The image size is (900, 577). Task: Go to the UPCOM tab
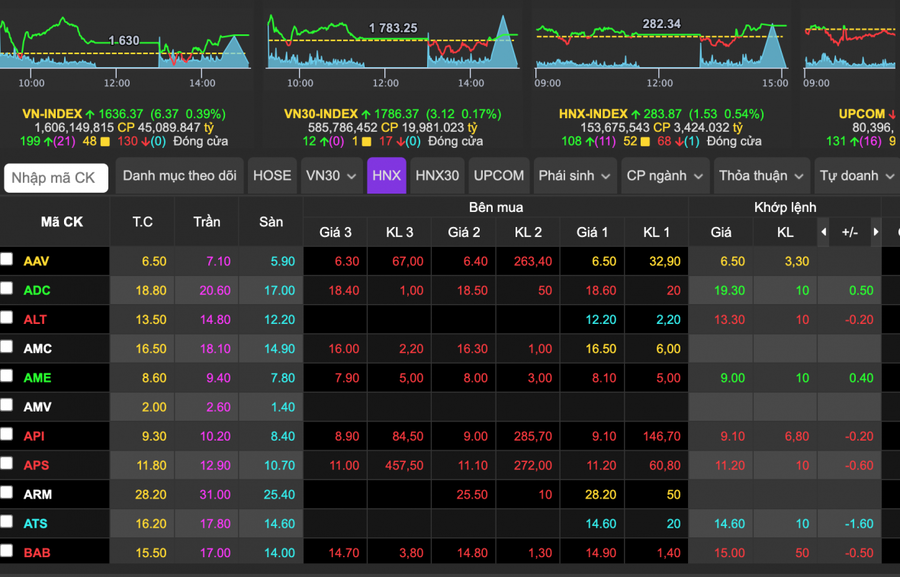[x=499, y=176]
